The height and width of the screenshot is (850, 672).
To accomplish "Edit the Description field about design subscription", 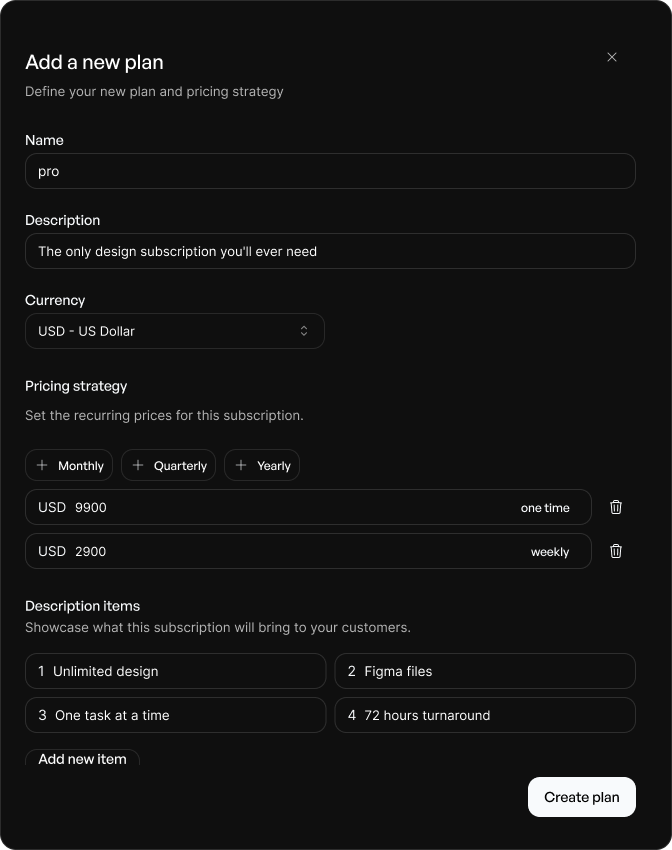I will click(x=330, y=251).
